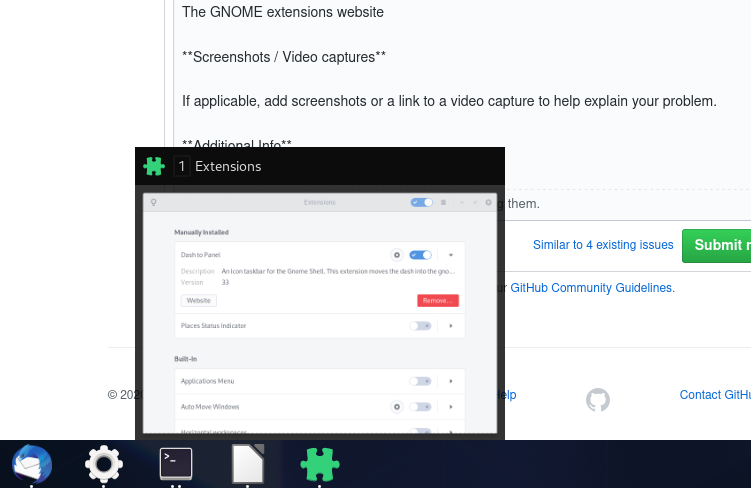Toggle Places Status Indicator switch in preview
The image size is (751, 488).
click(x=421, y=326)
